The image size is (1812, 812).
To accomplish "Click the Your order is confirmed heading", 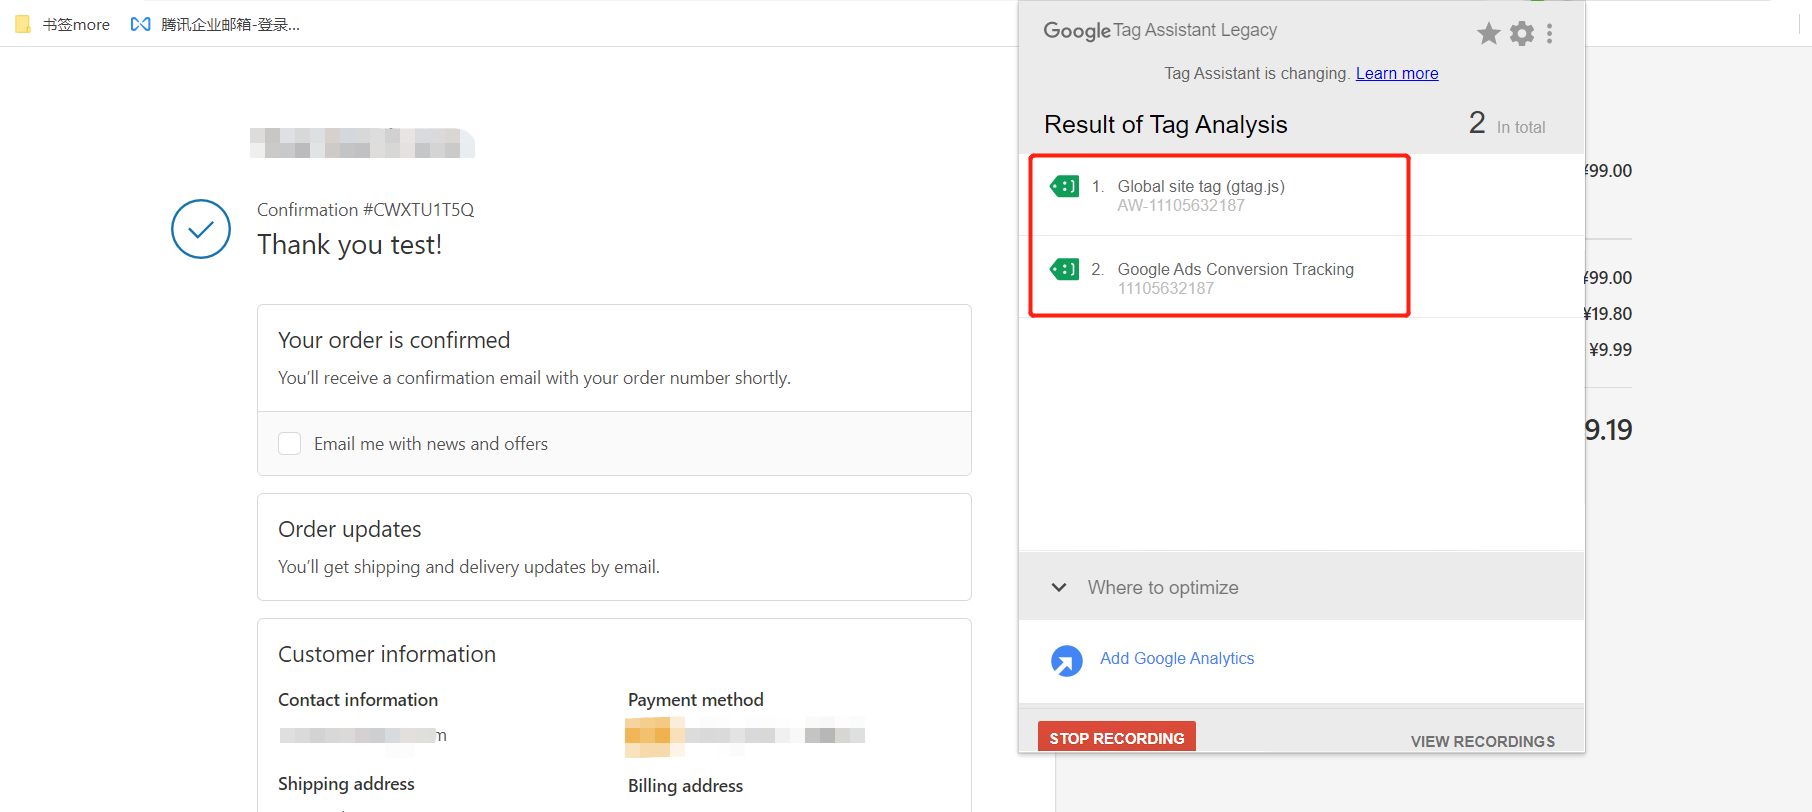I will 394,340.
